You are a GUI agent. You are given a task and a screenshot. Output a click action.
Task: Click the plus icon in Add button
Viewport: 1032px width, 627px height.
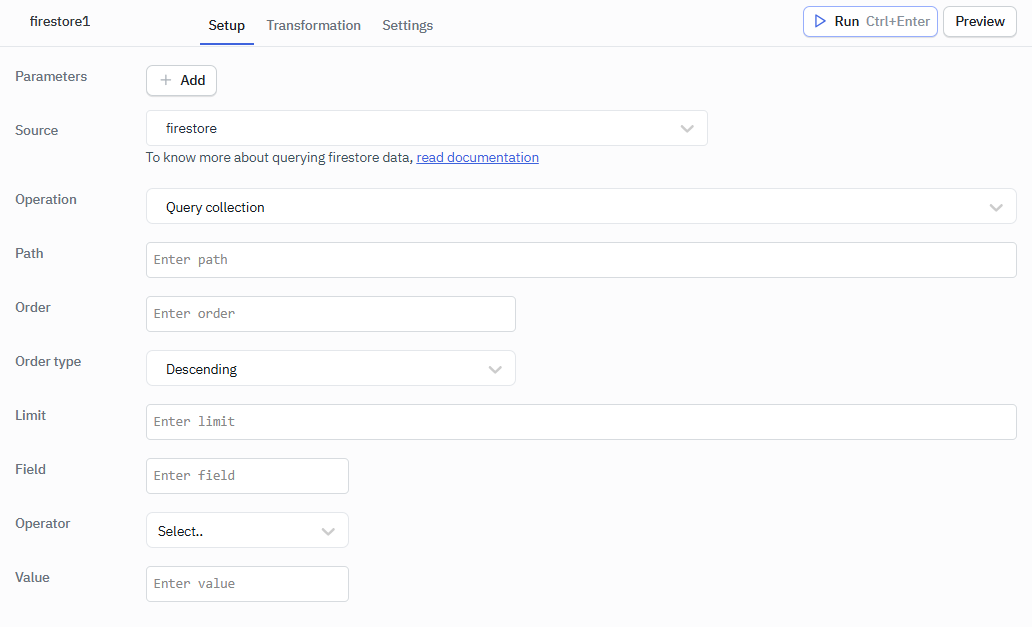coord(166,81)
